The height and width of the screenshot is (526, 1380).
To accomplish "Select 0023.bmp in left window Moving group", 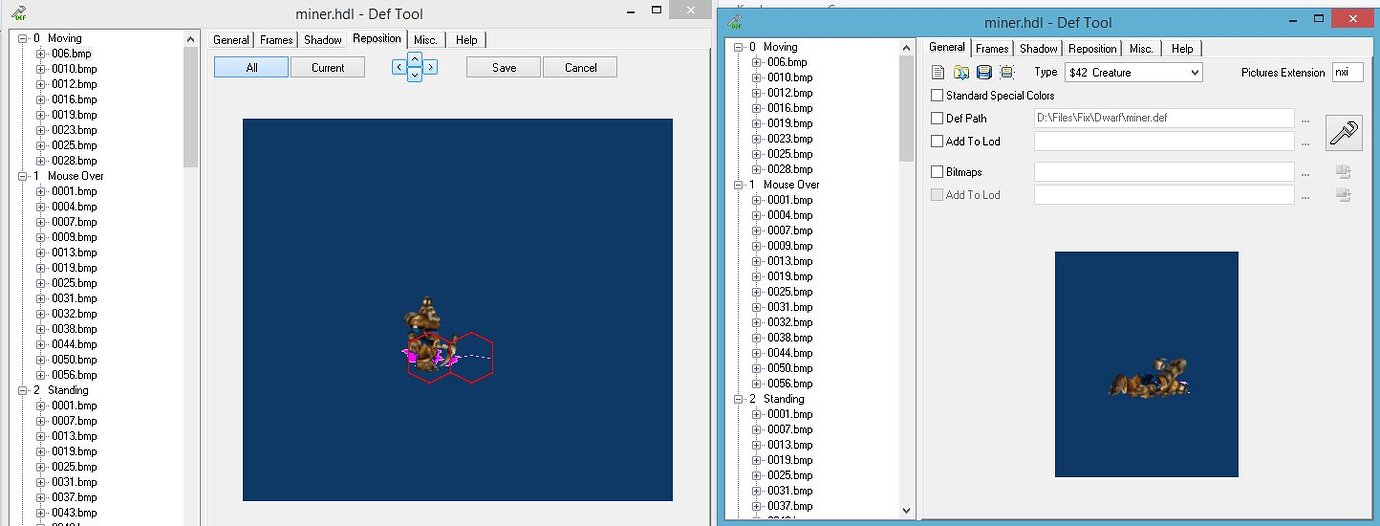I will coord(74,130).
